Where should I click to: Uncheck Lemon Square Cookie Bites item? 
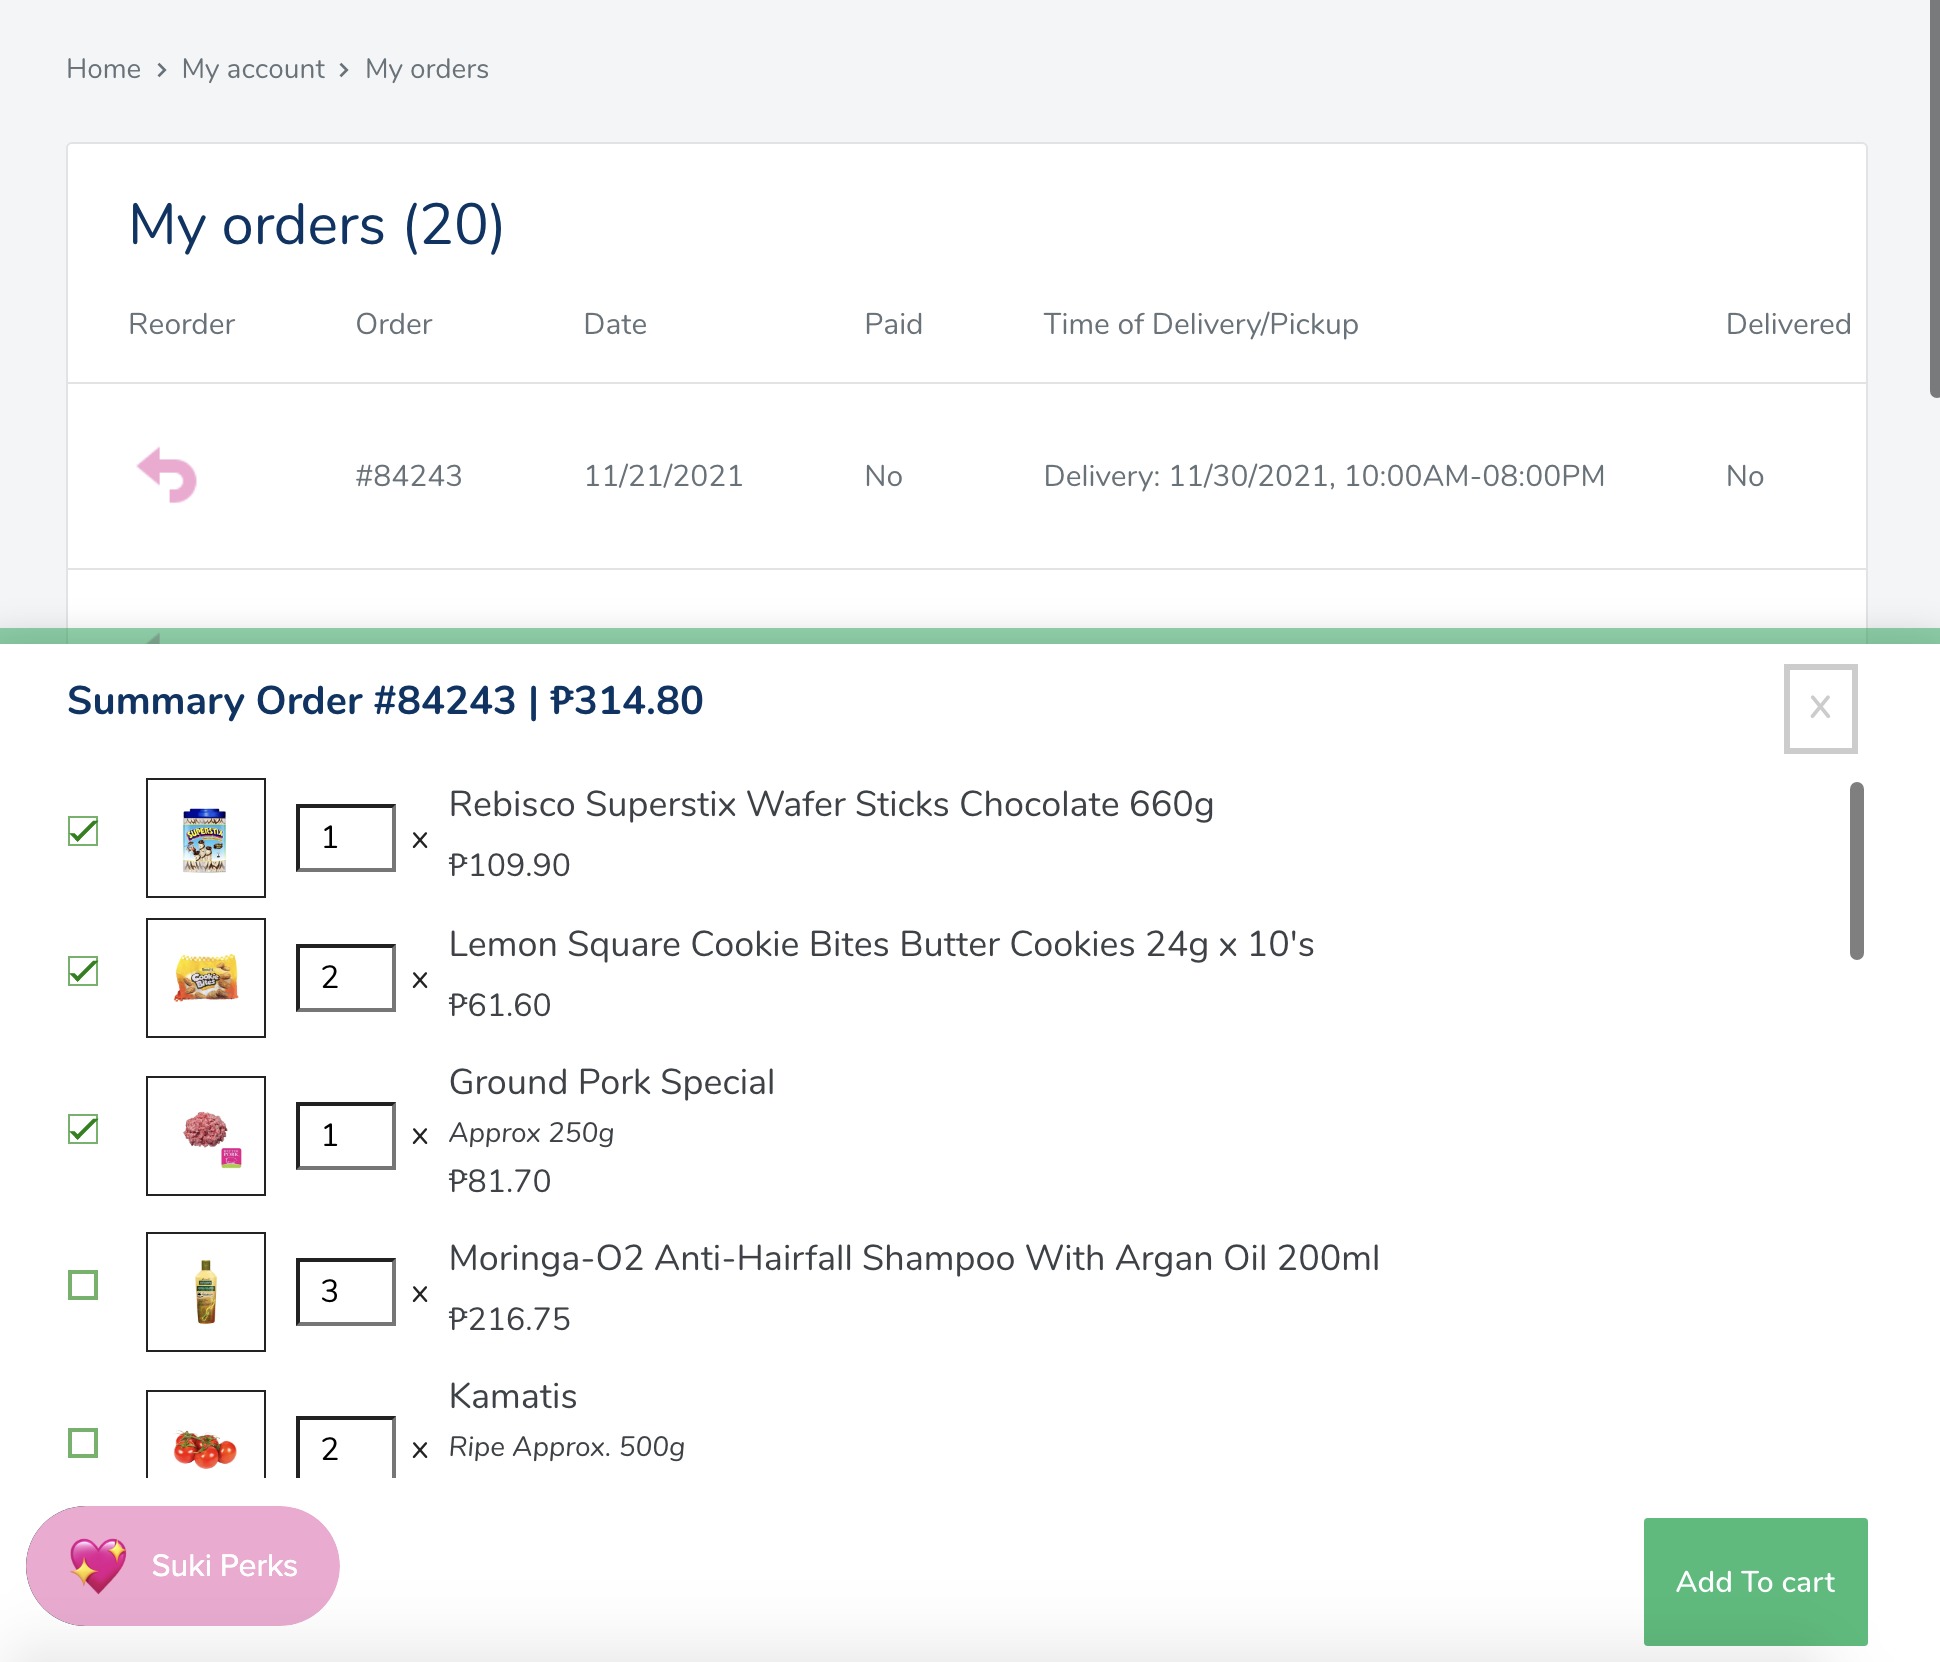pyautogui.click(x=83, y=971)
